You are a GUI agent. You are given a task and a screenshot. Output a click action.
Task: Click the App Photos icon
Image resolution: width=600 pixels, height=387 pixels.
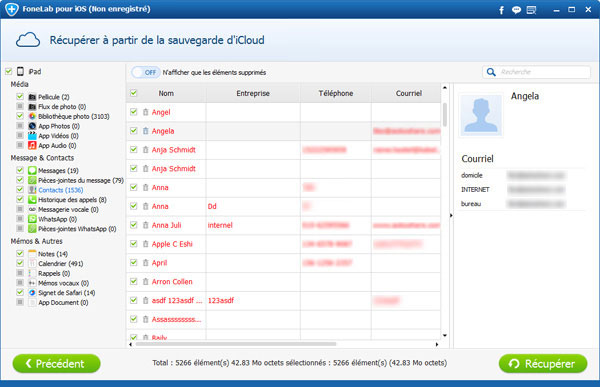(x=32, y=126)
